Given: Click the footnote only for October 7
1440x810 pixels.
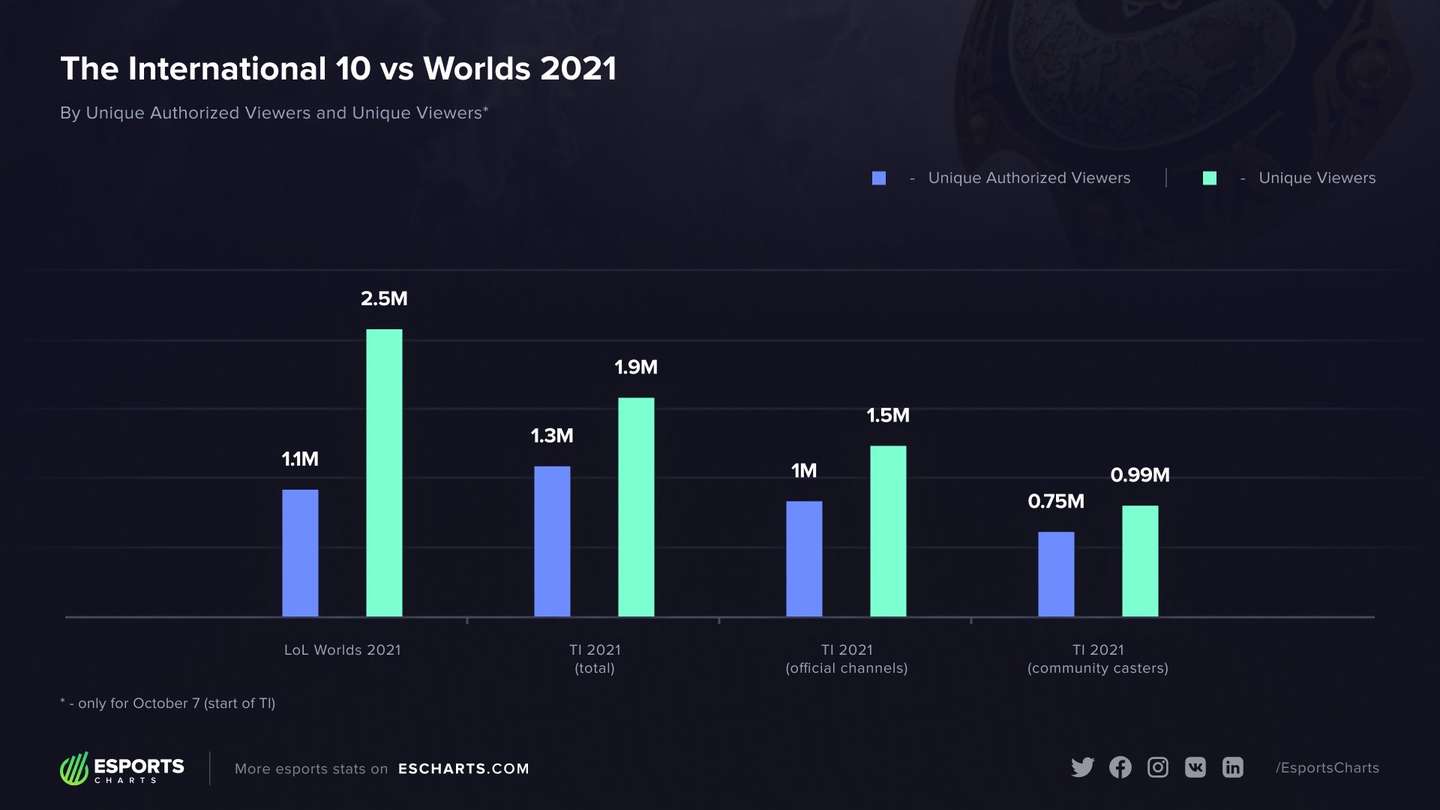Looking at the screenshot, I should (x=168, y=703).
